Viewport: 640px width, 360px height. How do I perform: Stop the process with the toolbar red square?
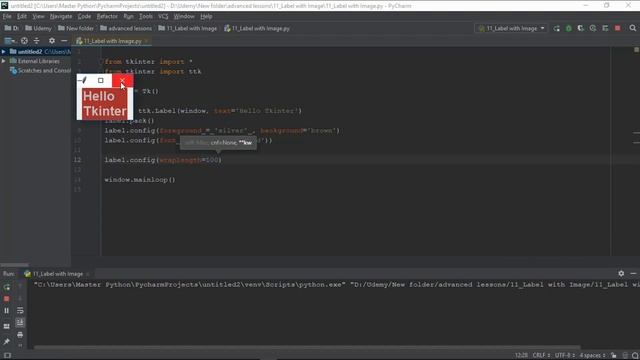point(618,28)
